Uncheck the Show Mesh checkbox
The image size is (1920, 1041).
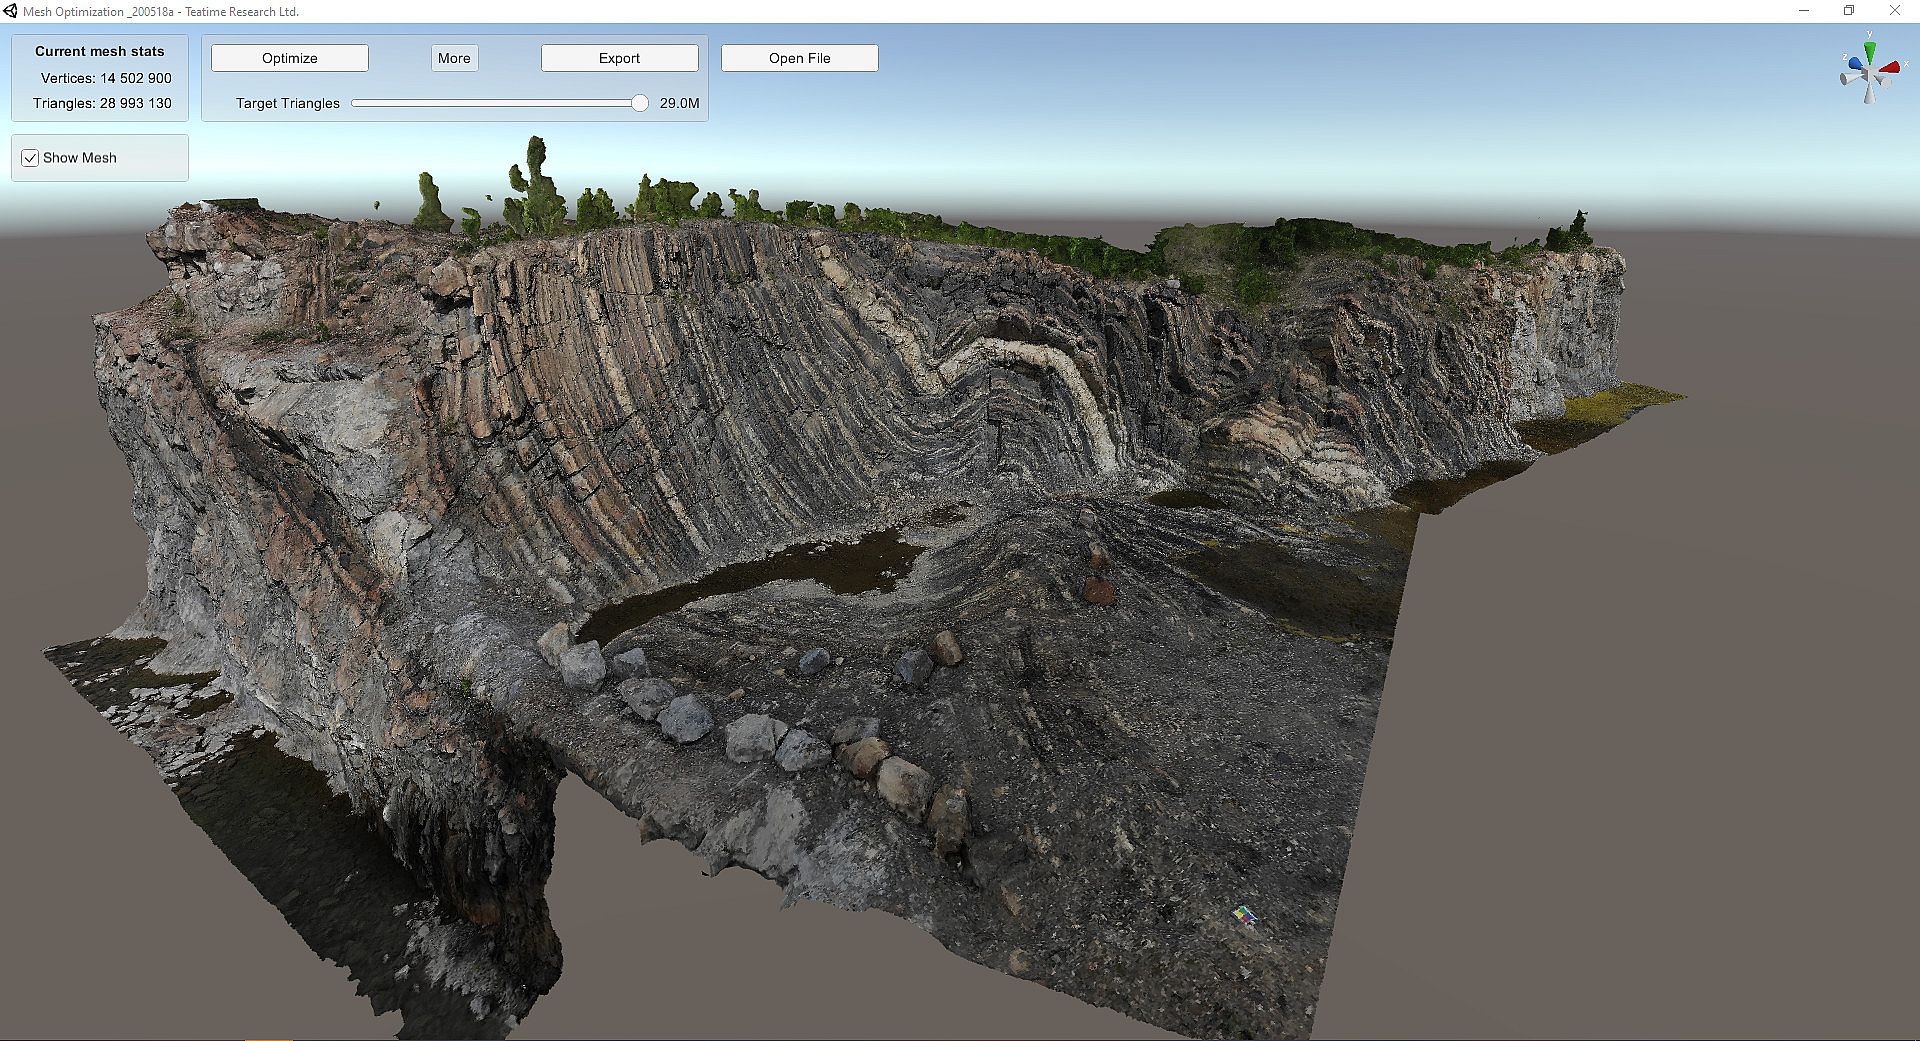30,158
